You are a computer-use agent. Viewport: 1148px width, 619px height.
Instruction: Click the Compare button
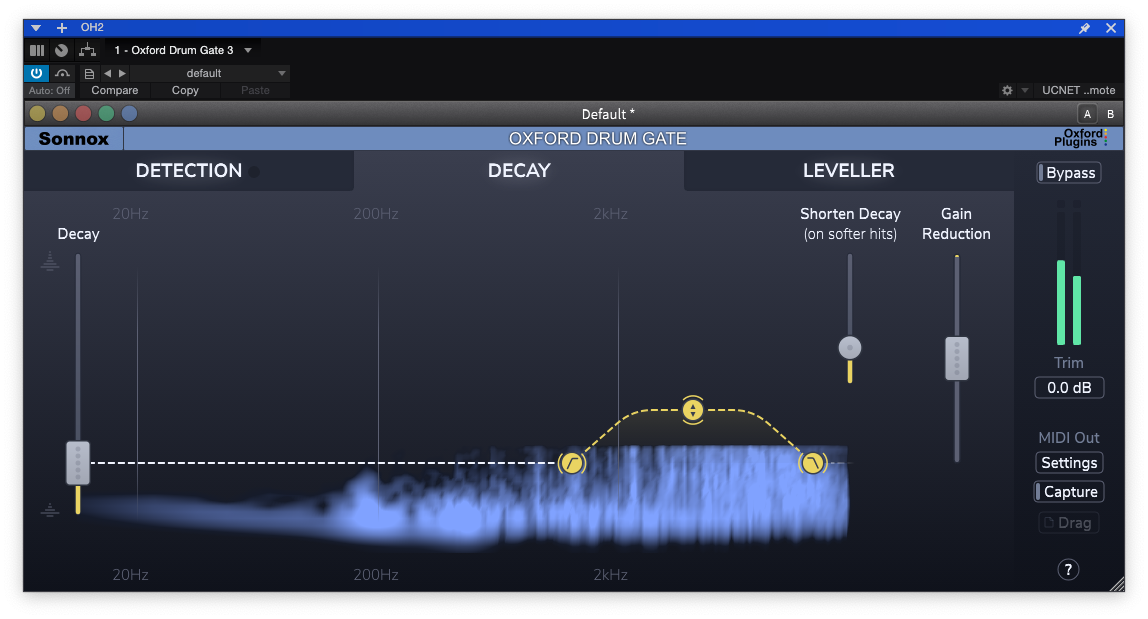[114, 90]
